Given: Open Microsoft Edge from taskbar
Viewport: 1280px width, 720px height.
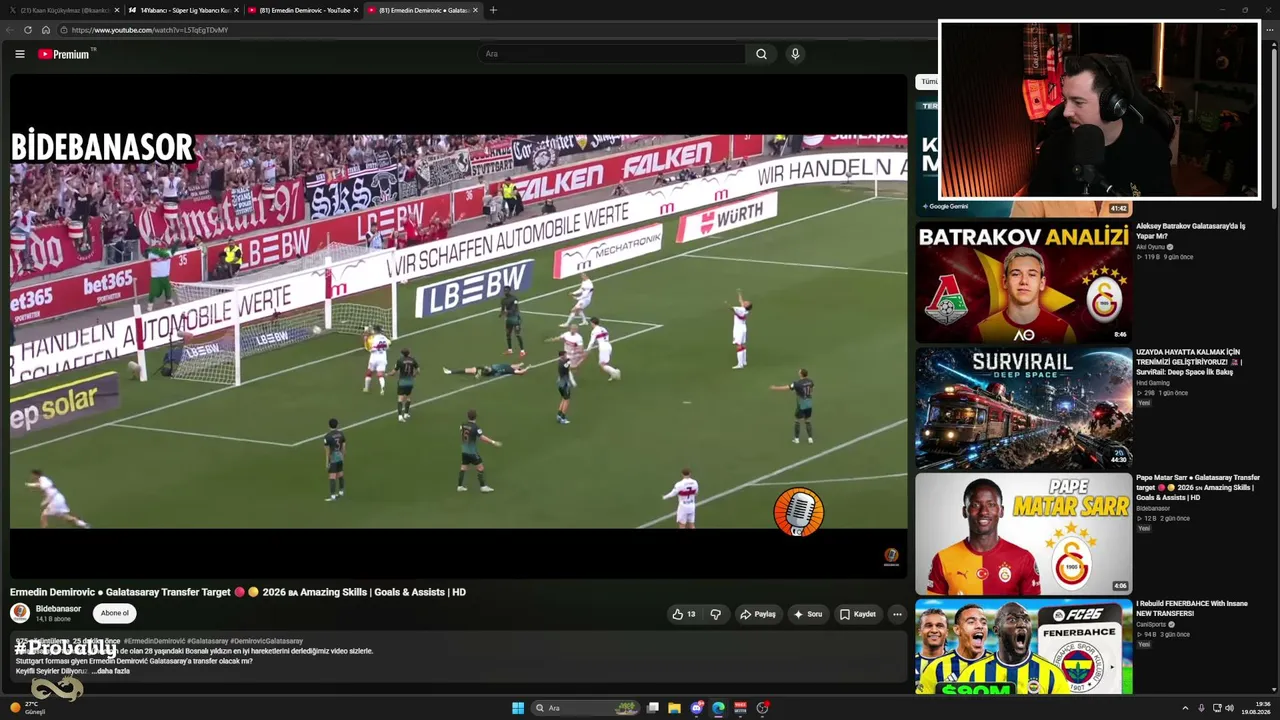Looking at the screenshot, I should point(718,708).
